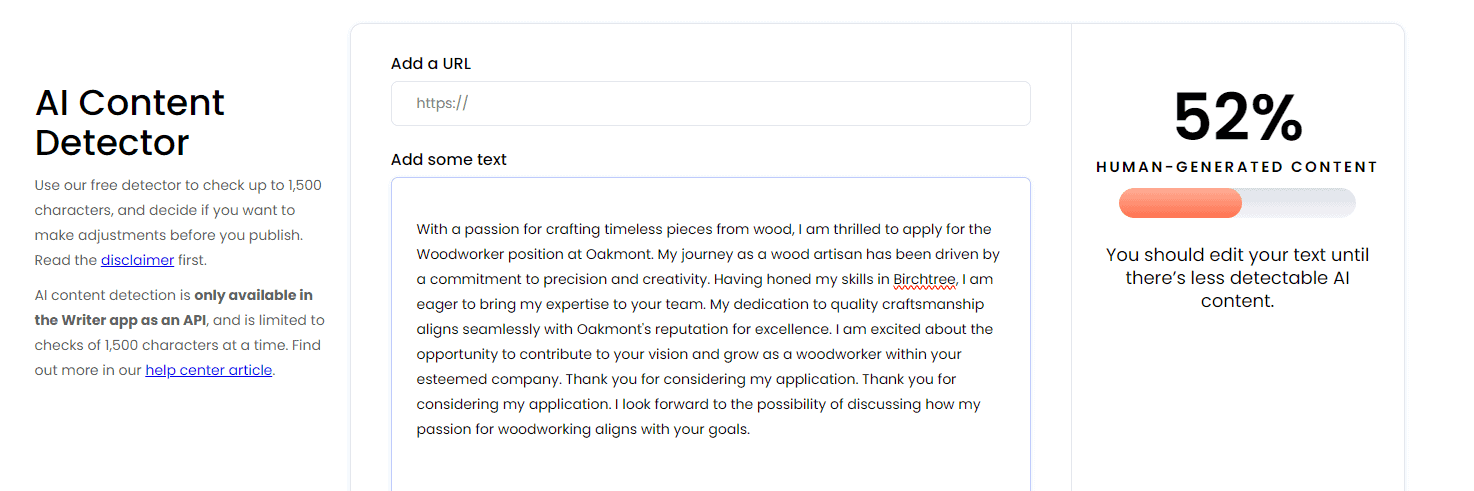Screen dimensions: 1474x491
Task: Click the HUMAN-GENERATED CONTENT label
Action: click(1237, 167)
